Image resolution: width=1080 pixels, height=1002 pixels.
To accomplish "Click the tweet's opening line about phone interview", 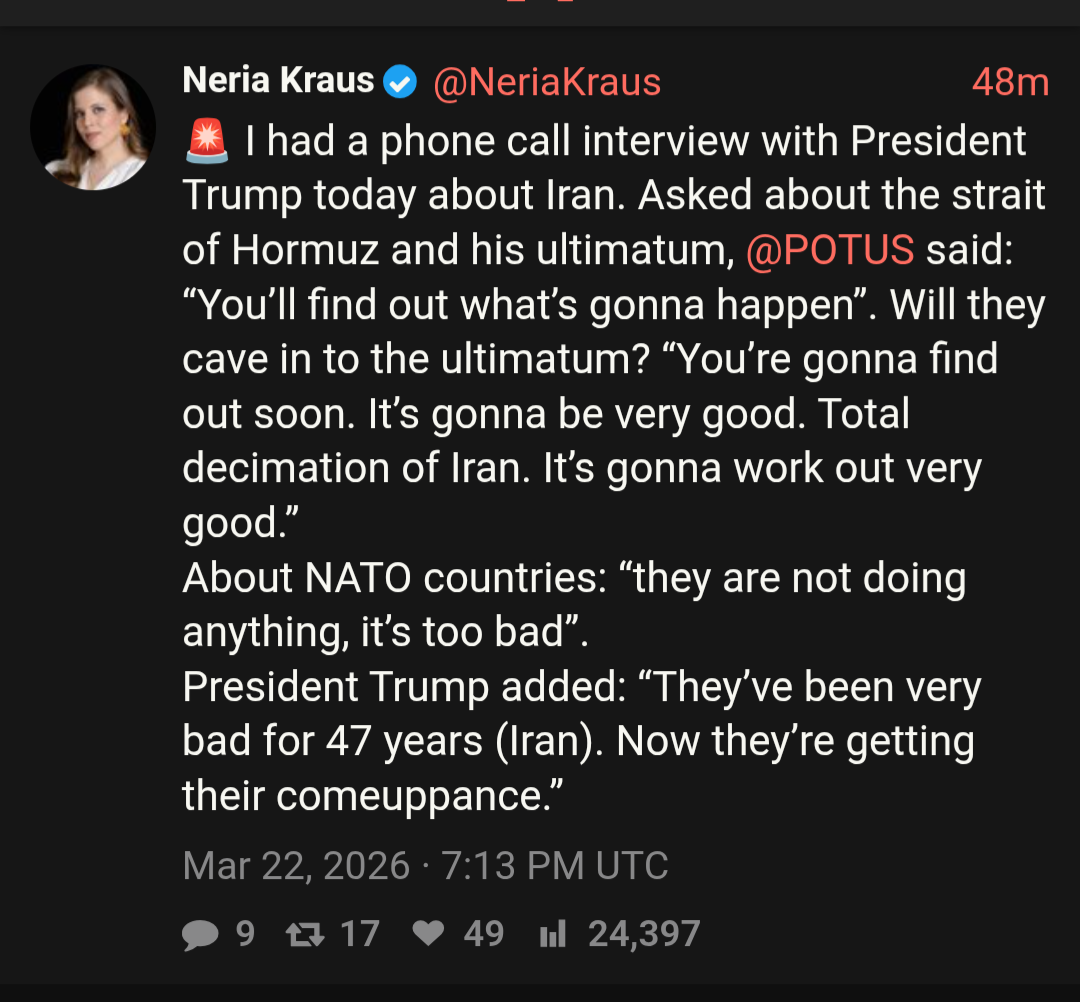I will coord(636,142).
